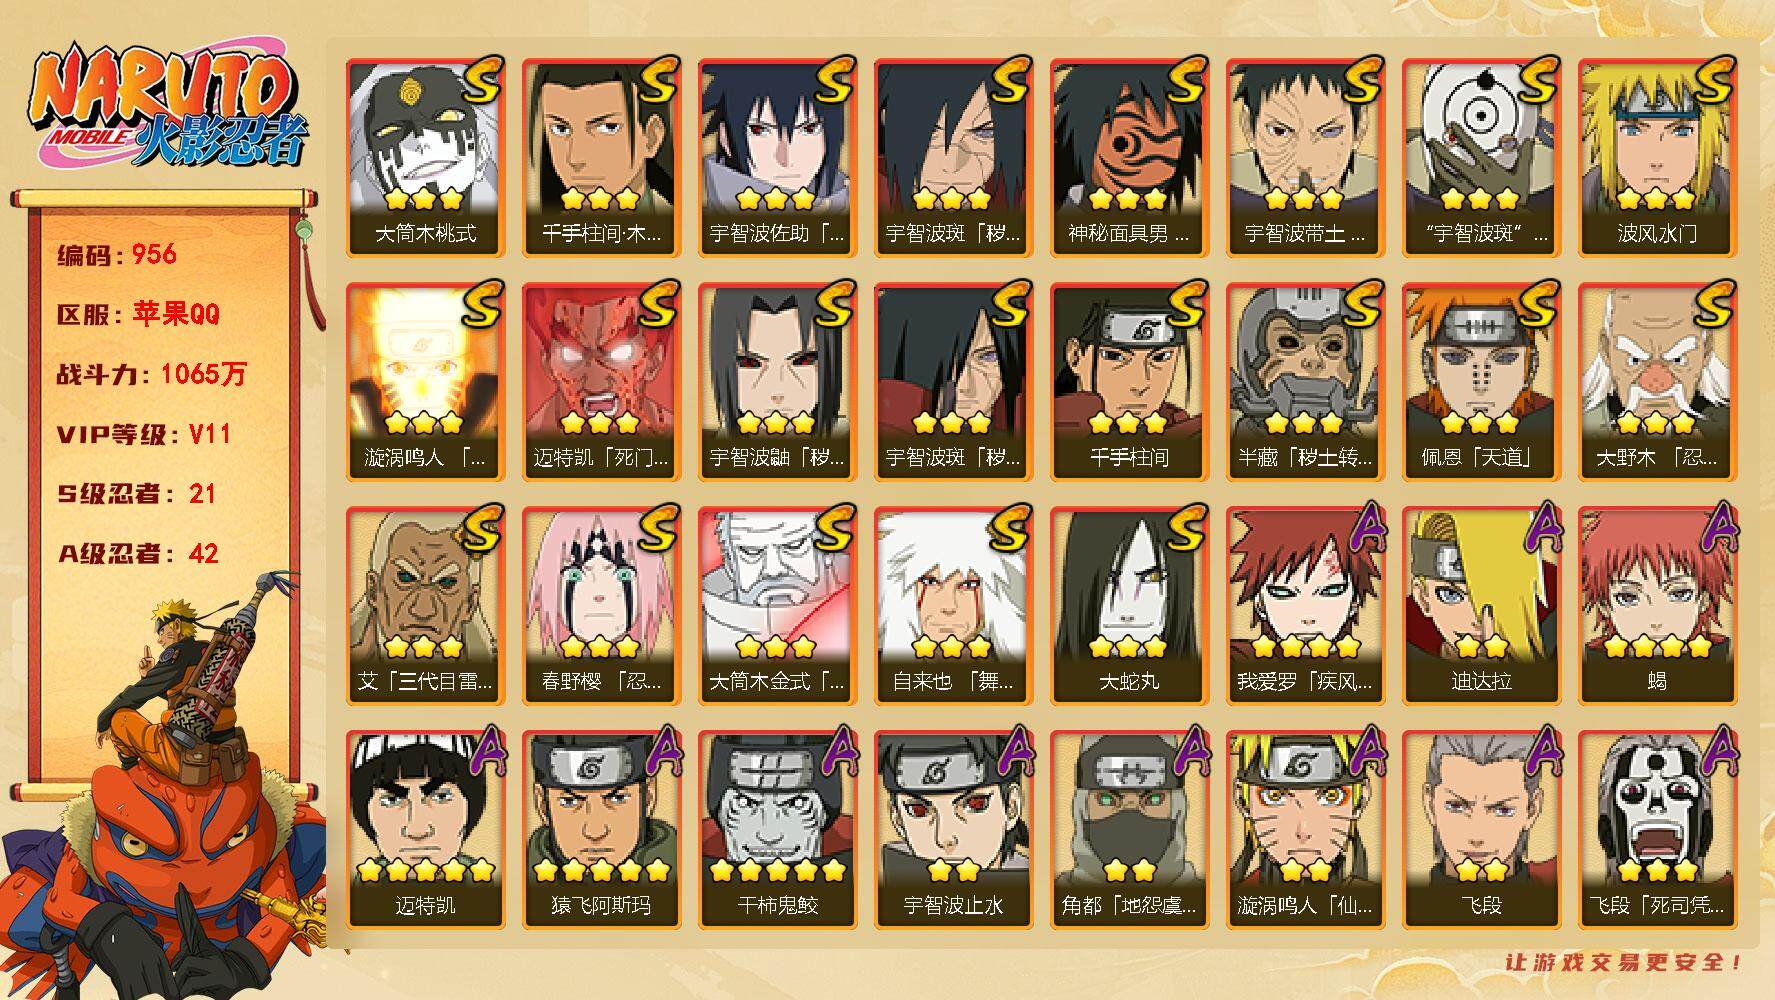
Task: Pick the 蝎 ninja card
Action: coord(1657,605)
